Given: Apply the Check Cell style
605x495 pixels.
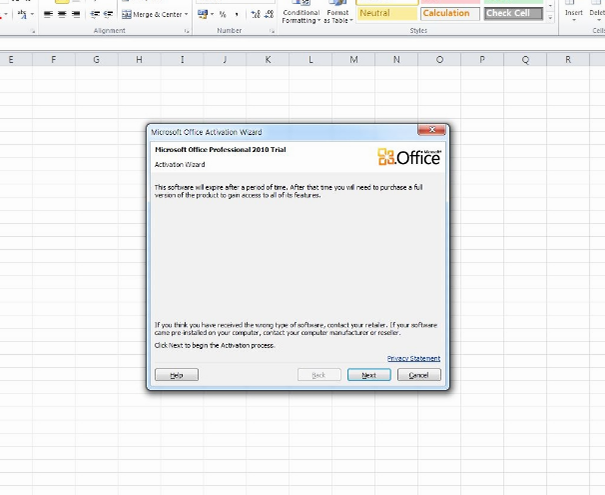Looking at the screenshot, I should [x=514, y=13].
